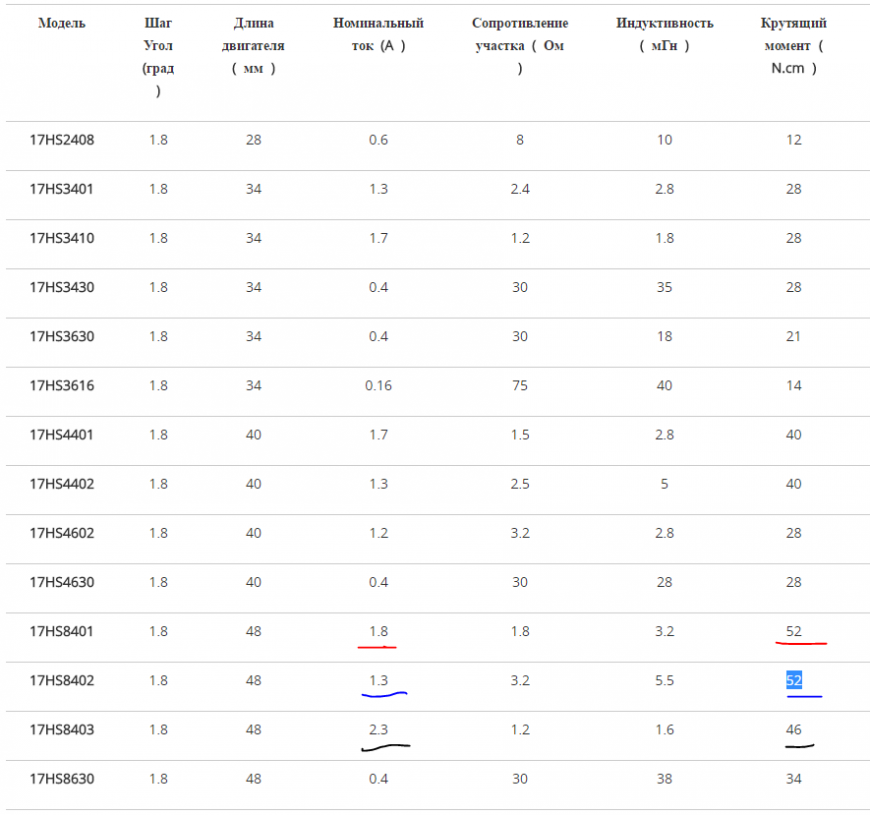Screen dimensions: 870x815
Task: Click the "Модель" column header
Action: coord(62,23)
